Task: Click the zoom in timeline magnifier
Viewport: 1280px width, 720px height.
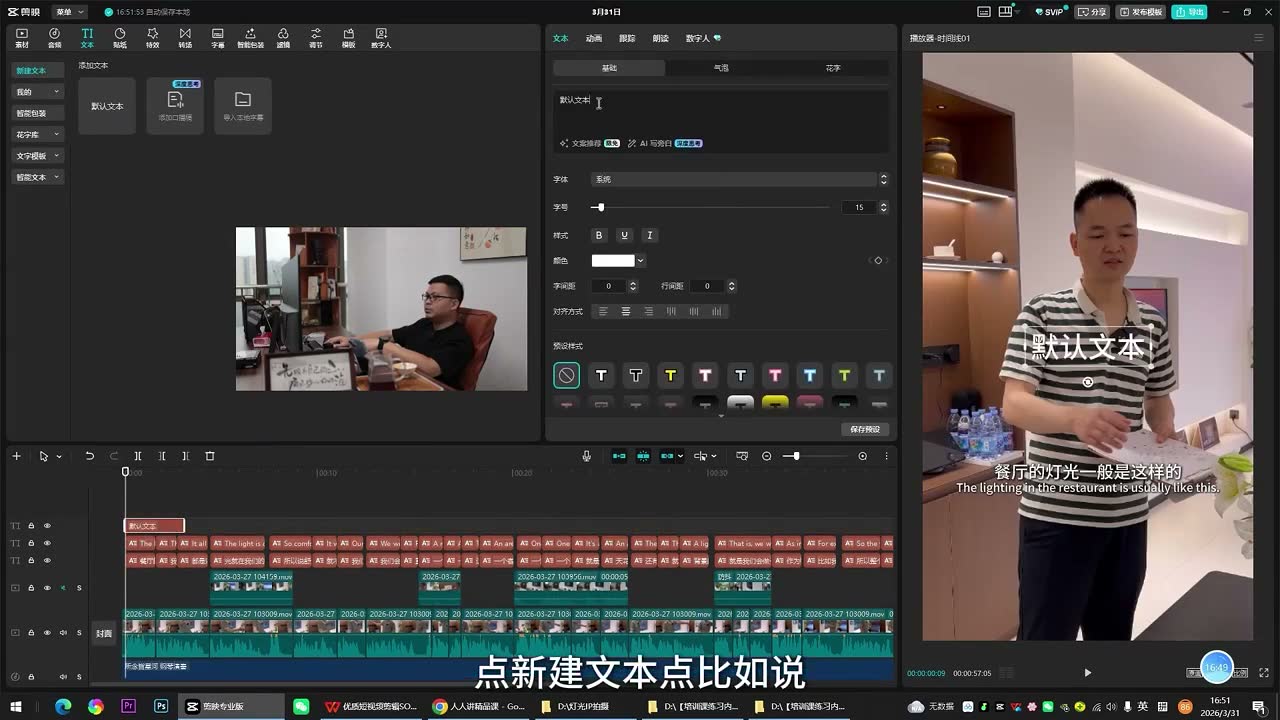Action: [863, 456]
